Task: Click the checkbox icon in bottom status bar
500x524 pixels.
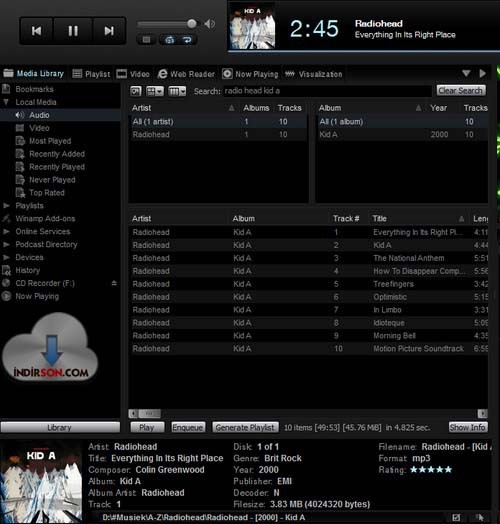Action: point(456,518)
